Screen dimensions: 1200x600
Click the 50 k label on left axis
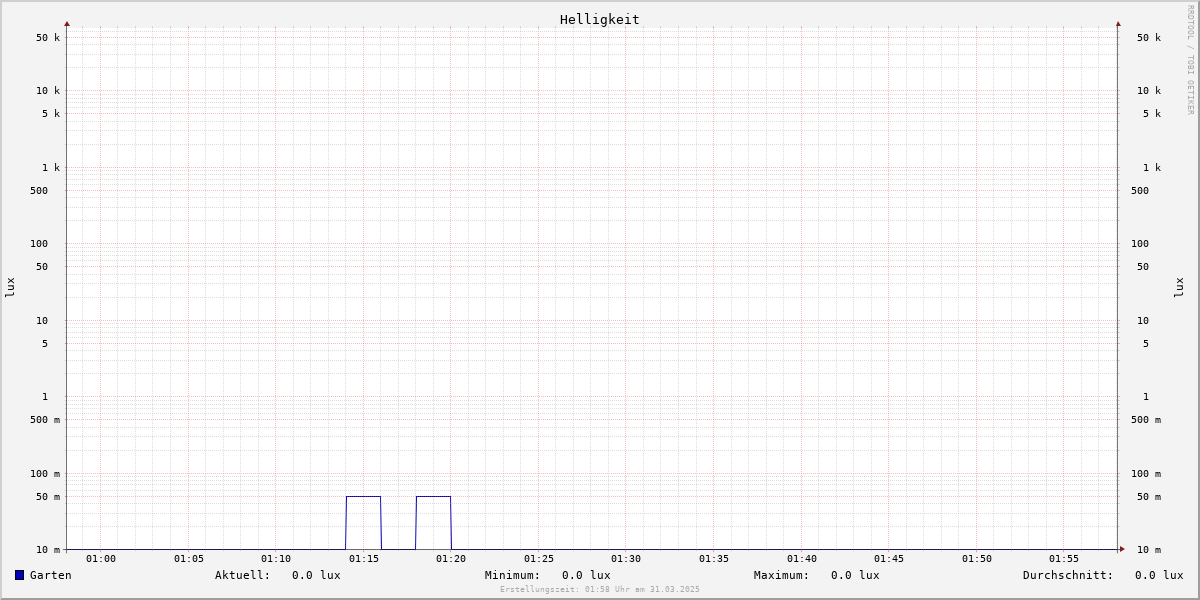(48, 38)
